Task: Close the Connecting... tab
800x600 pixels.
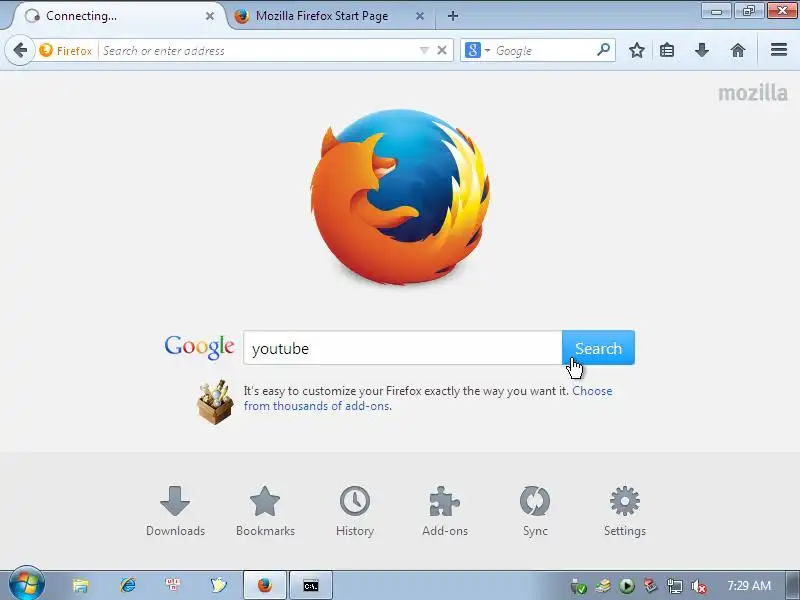Action: pyautogui.click(x=210, y=16)
